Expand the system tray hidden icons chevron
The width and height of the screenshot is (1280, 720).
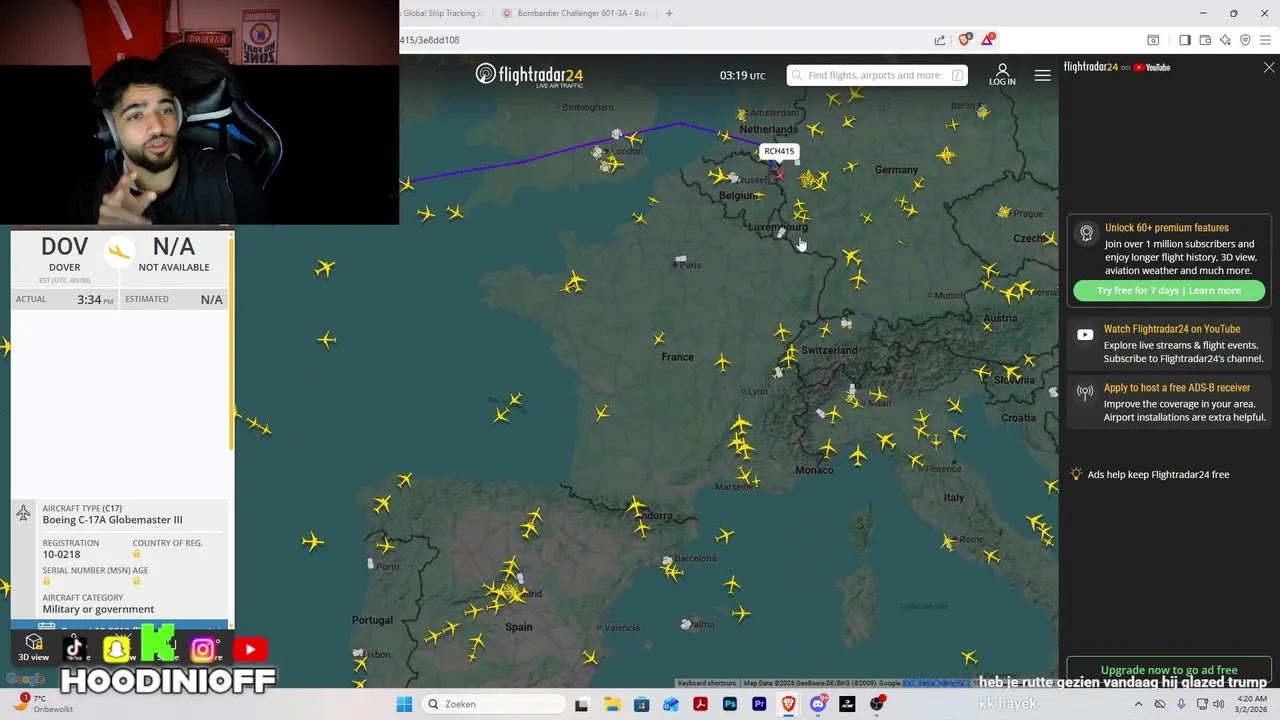point(1138,704)
